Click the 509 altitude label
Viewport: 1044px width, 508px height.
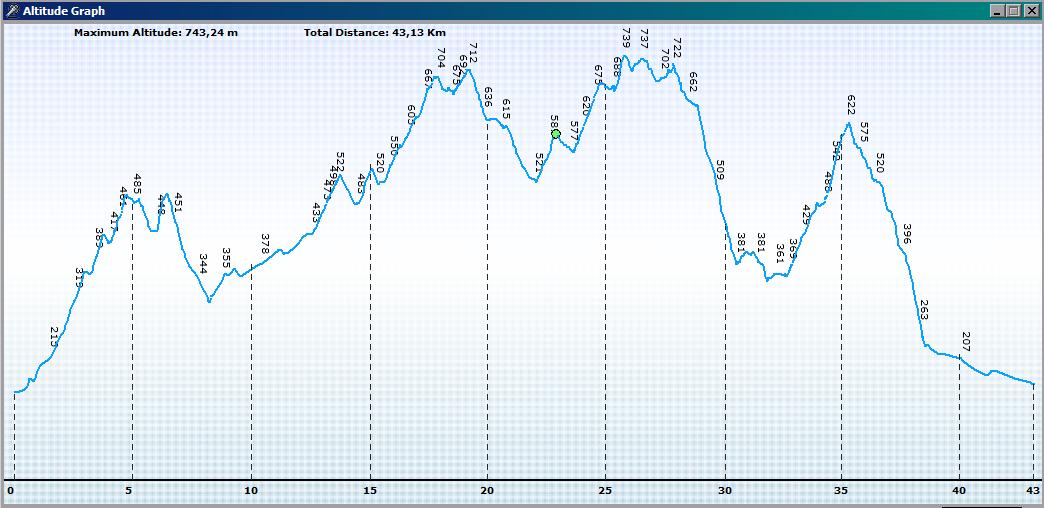[x=719, y=170]
